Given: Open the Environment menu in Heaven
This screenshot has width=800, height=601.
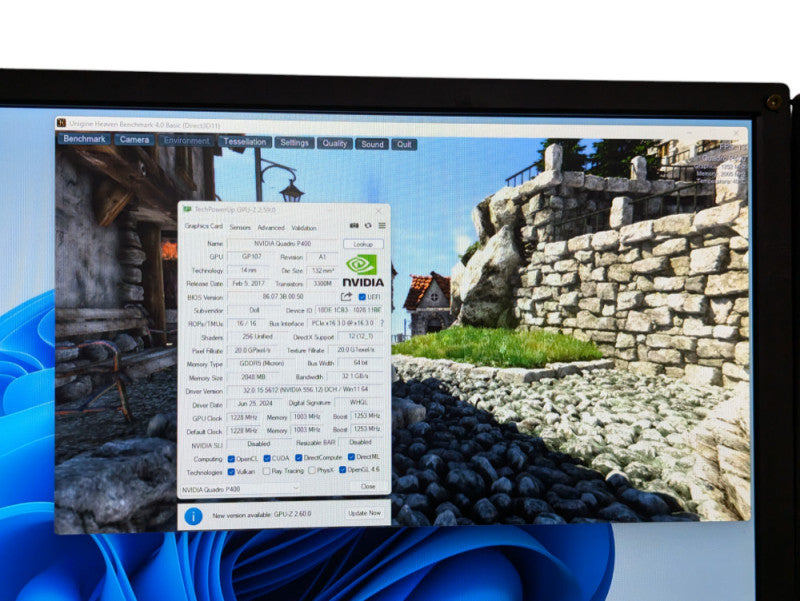Looking at the screenshot, I should [x=186, y=140].
